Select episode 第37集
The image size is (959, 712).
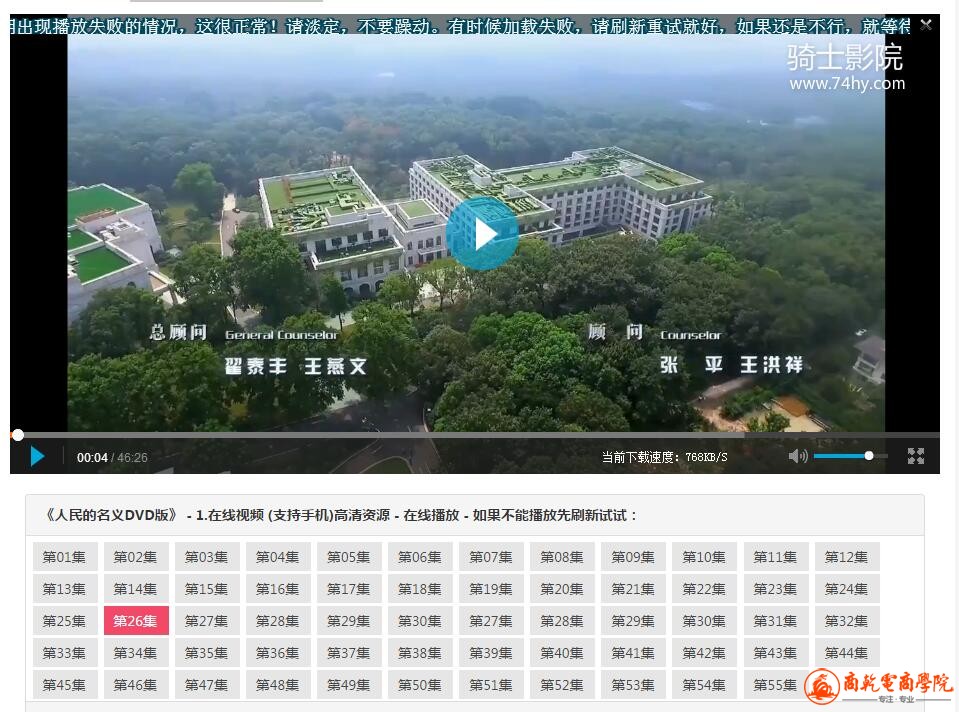tap(349, 653)
